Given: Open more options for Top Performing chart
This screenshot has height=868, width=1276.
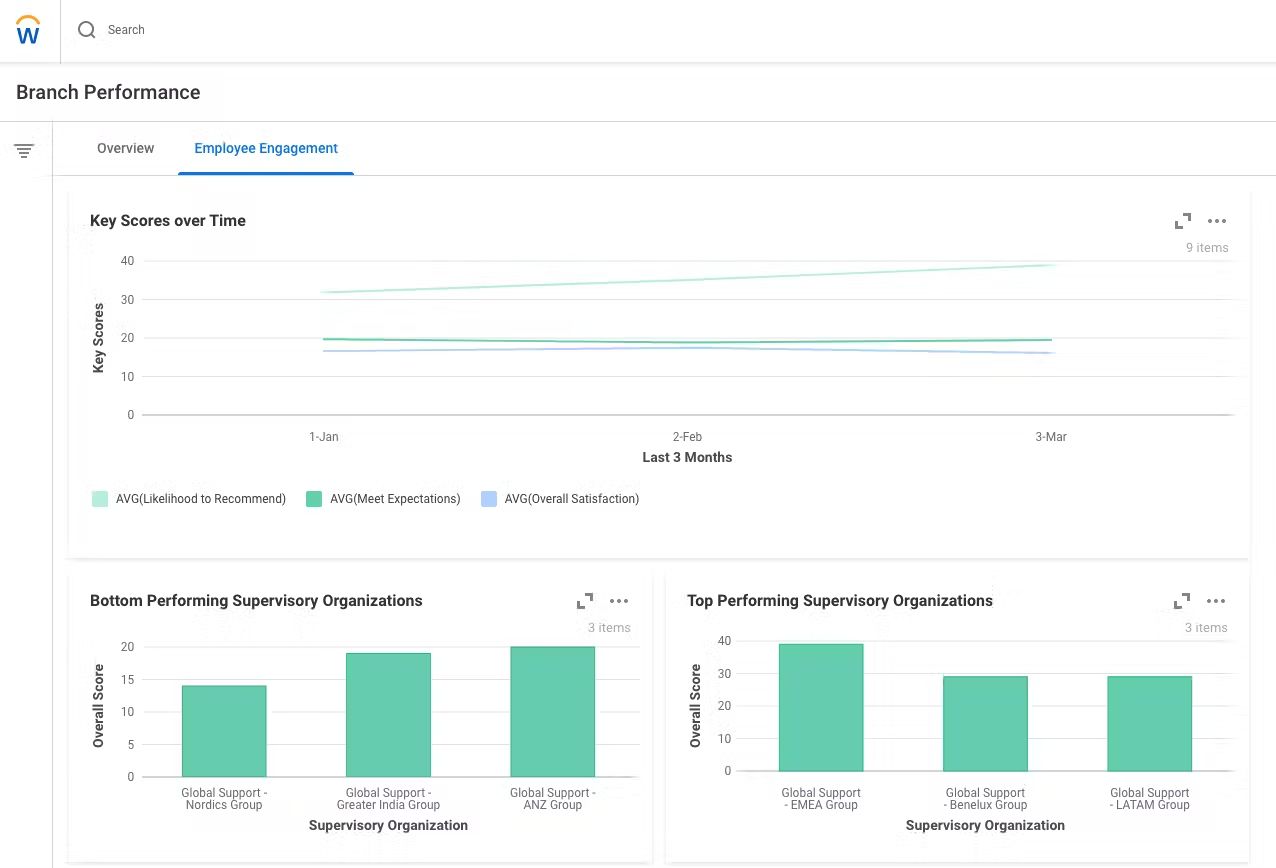Looking at the screenshot, I should [1216, 601].
